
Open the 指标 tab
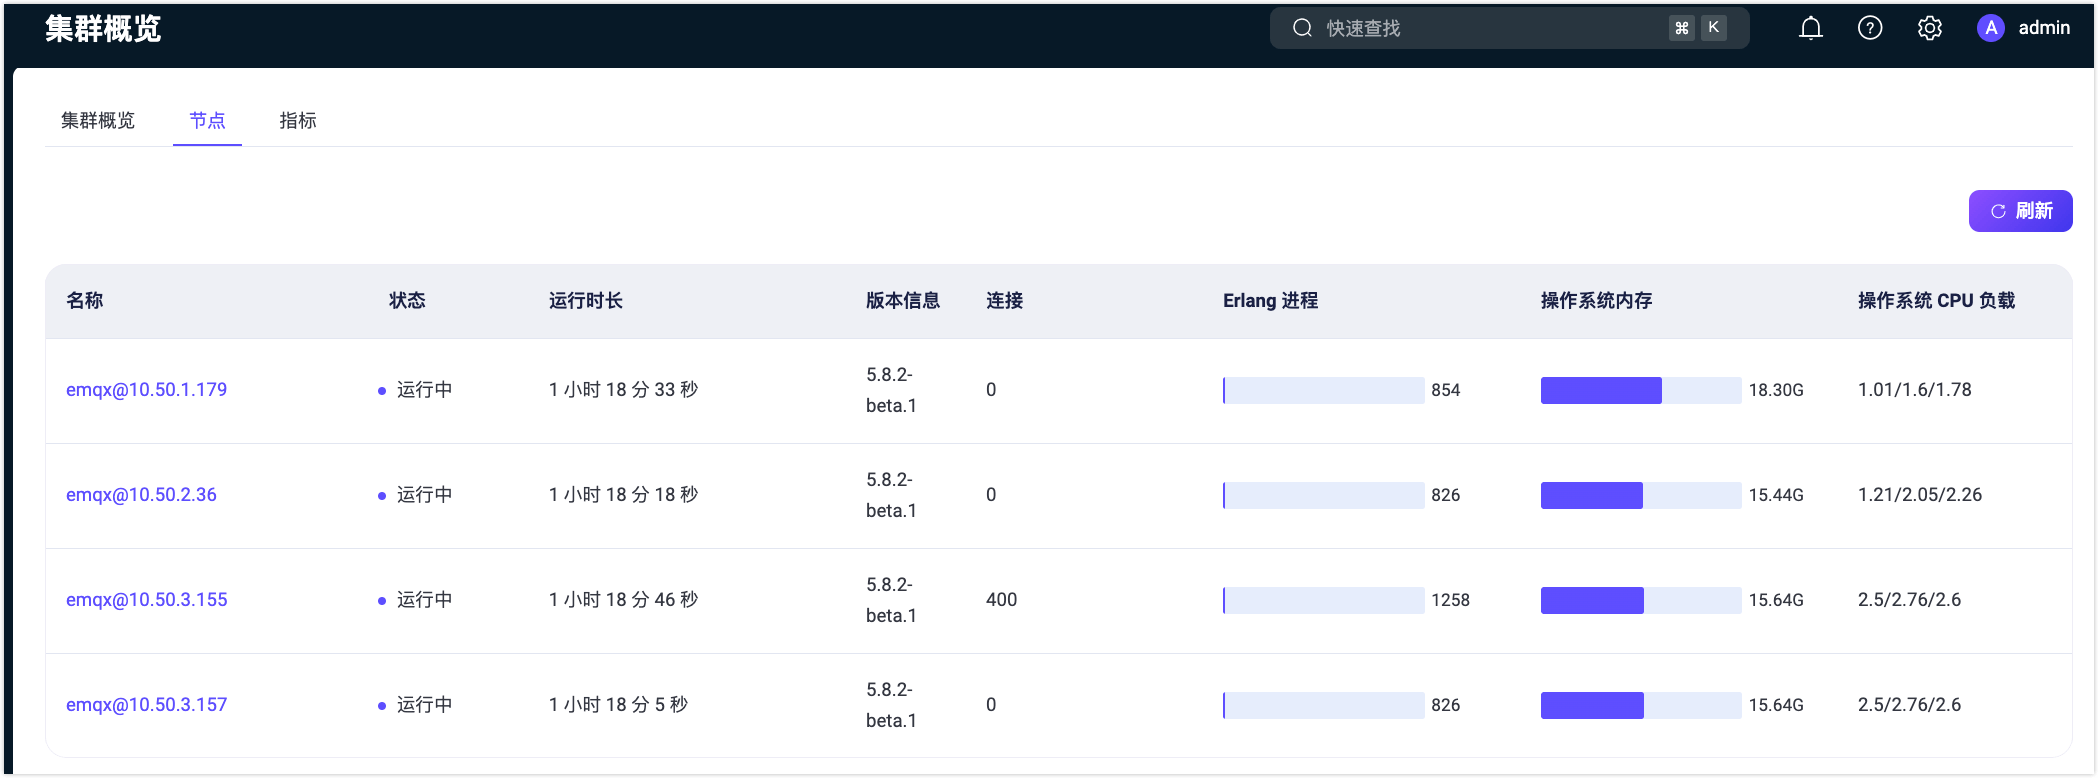(x=298, y=120)
